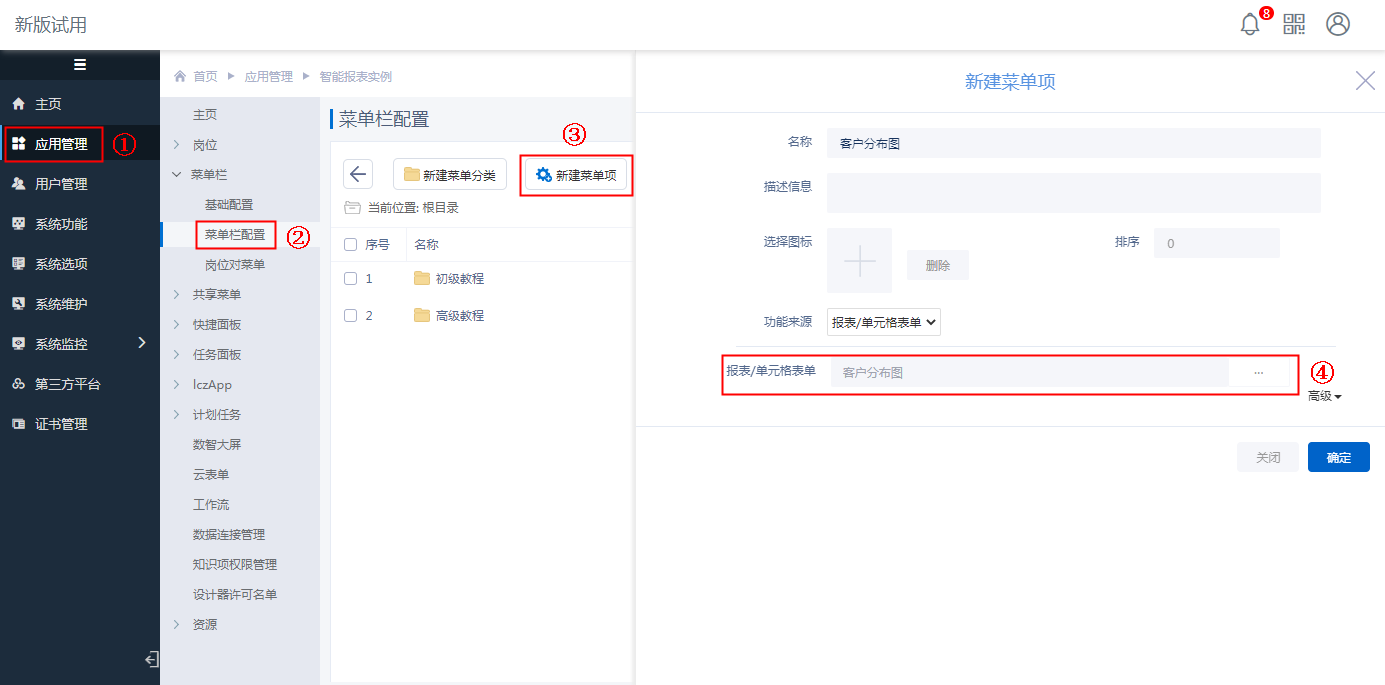Toggle the hamburger sidebar menu icon
Image resolution: width=1385 pixels, height=685 pixels.
point(80,65)
